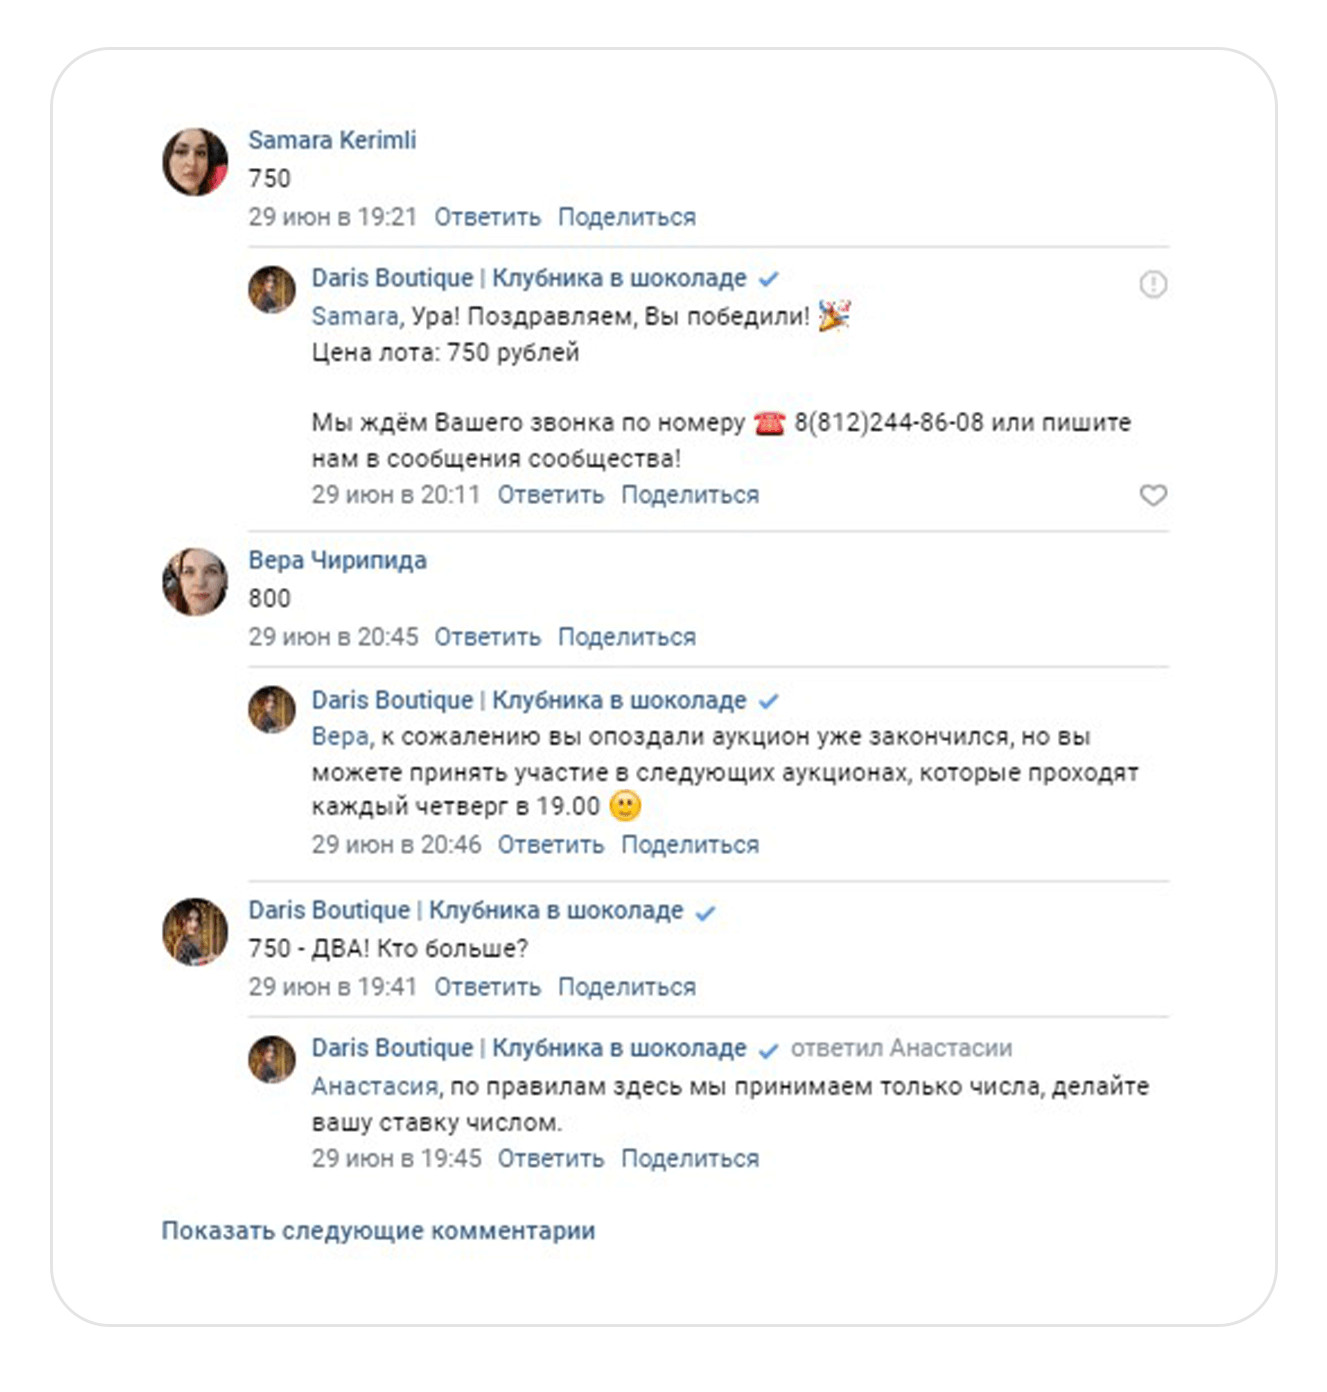1327x1392 pixels.
Task: Share Вера Чирипида's 800 comment
Action: pos(626,637)
